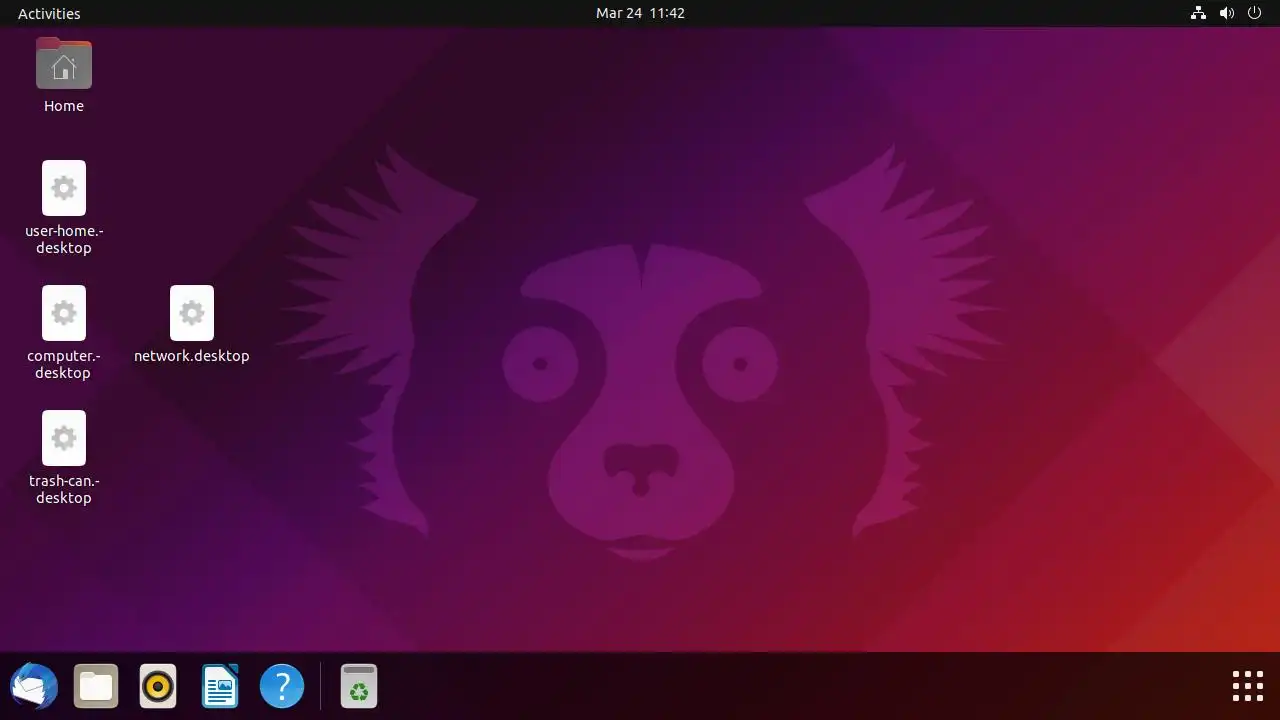Screen dimensions: 1280x720
Task: Click the network status icon
Action: click(x=1198, y=13)
